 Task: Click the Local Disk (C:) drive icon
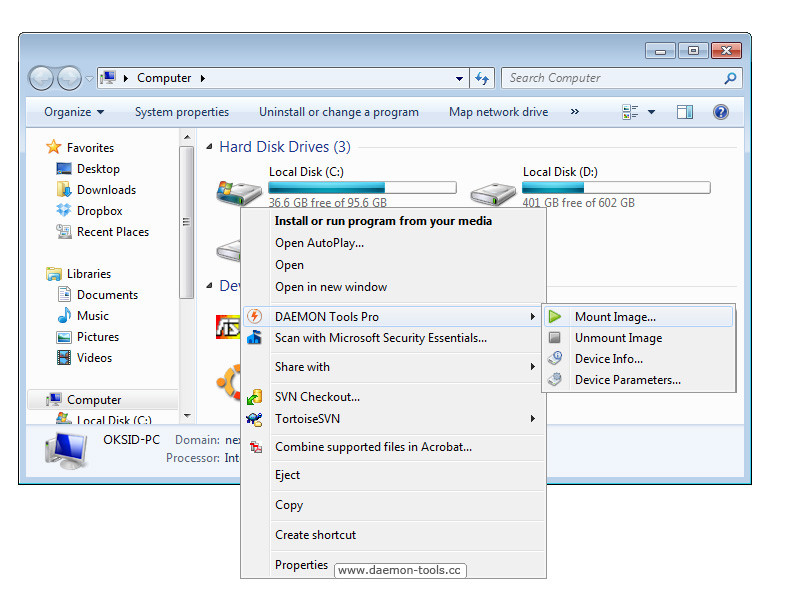pos(239,192)
